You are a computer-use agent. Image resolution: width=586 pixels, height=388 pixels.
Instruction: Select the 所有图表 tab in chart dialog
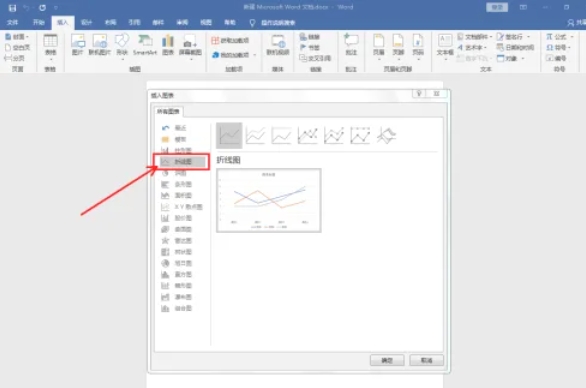coord(168,111)
